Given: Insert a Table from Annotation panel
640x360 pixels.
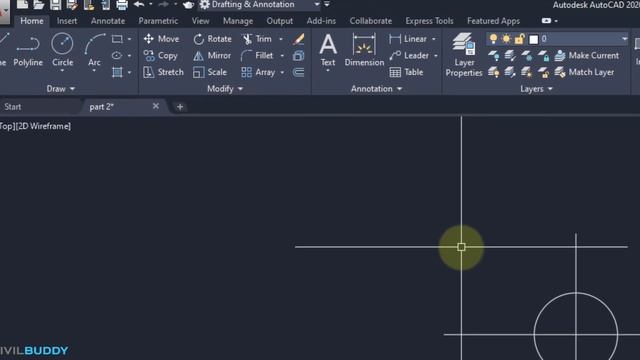Looking at the screenshot, I should 406,72.
